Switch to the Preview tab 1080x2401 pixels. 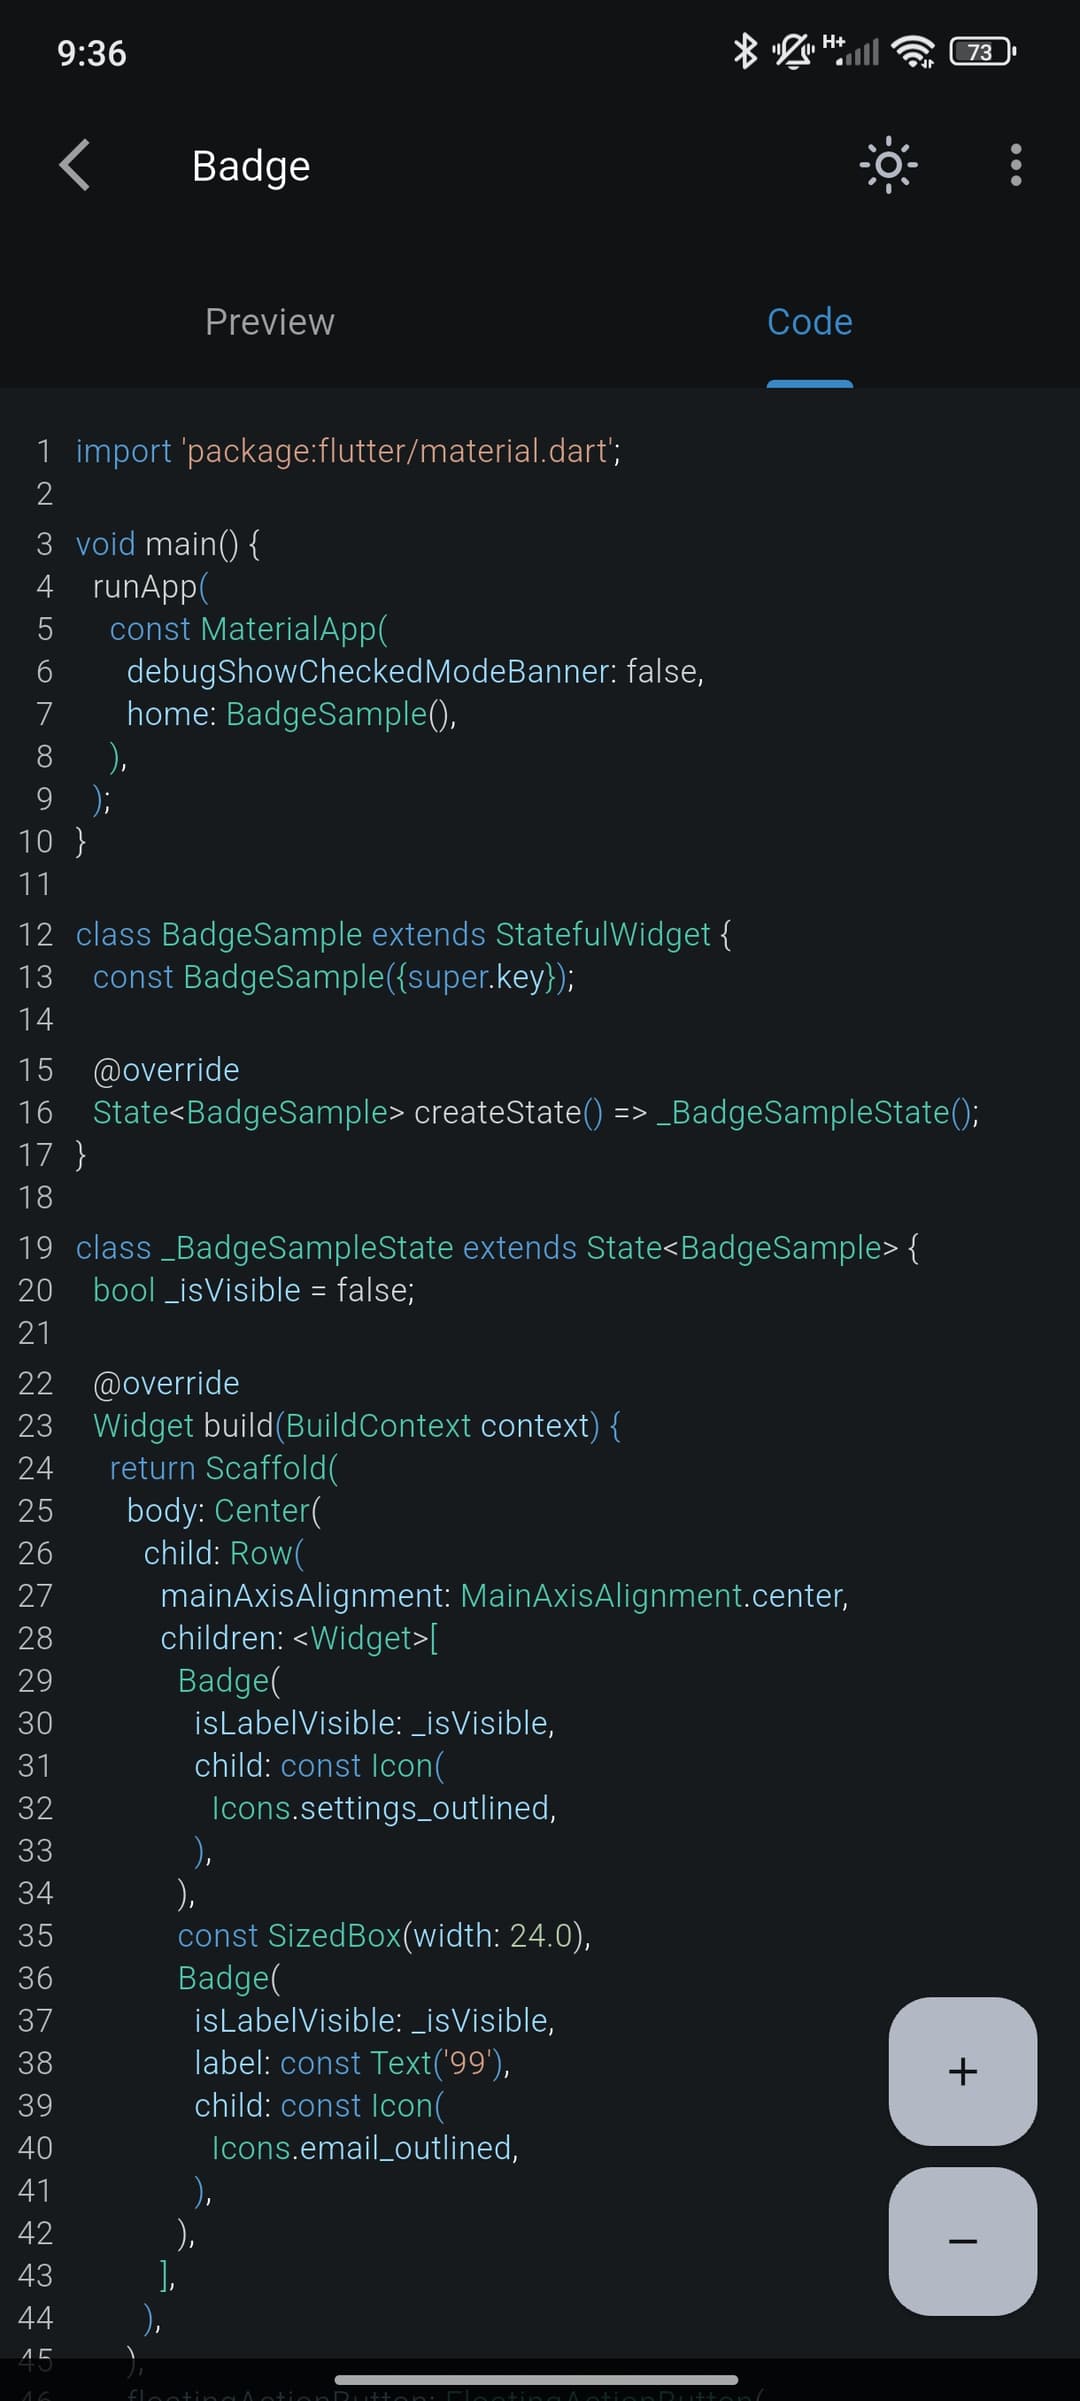tap(270, 322)
